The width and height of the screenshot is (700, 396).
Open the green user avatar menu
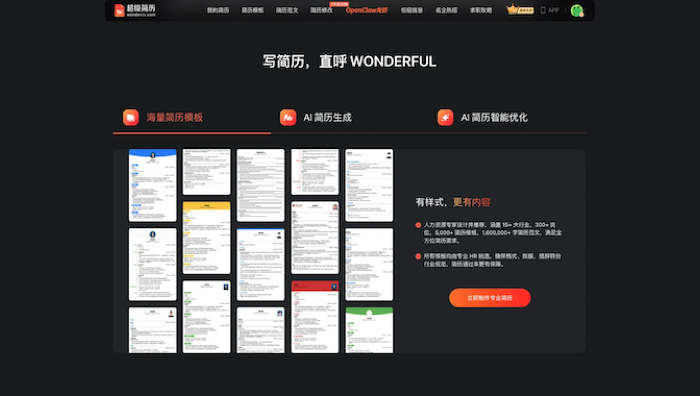(577, 10)
